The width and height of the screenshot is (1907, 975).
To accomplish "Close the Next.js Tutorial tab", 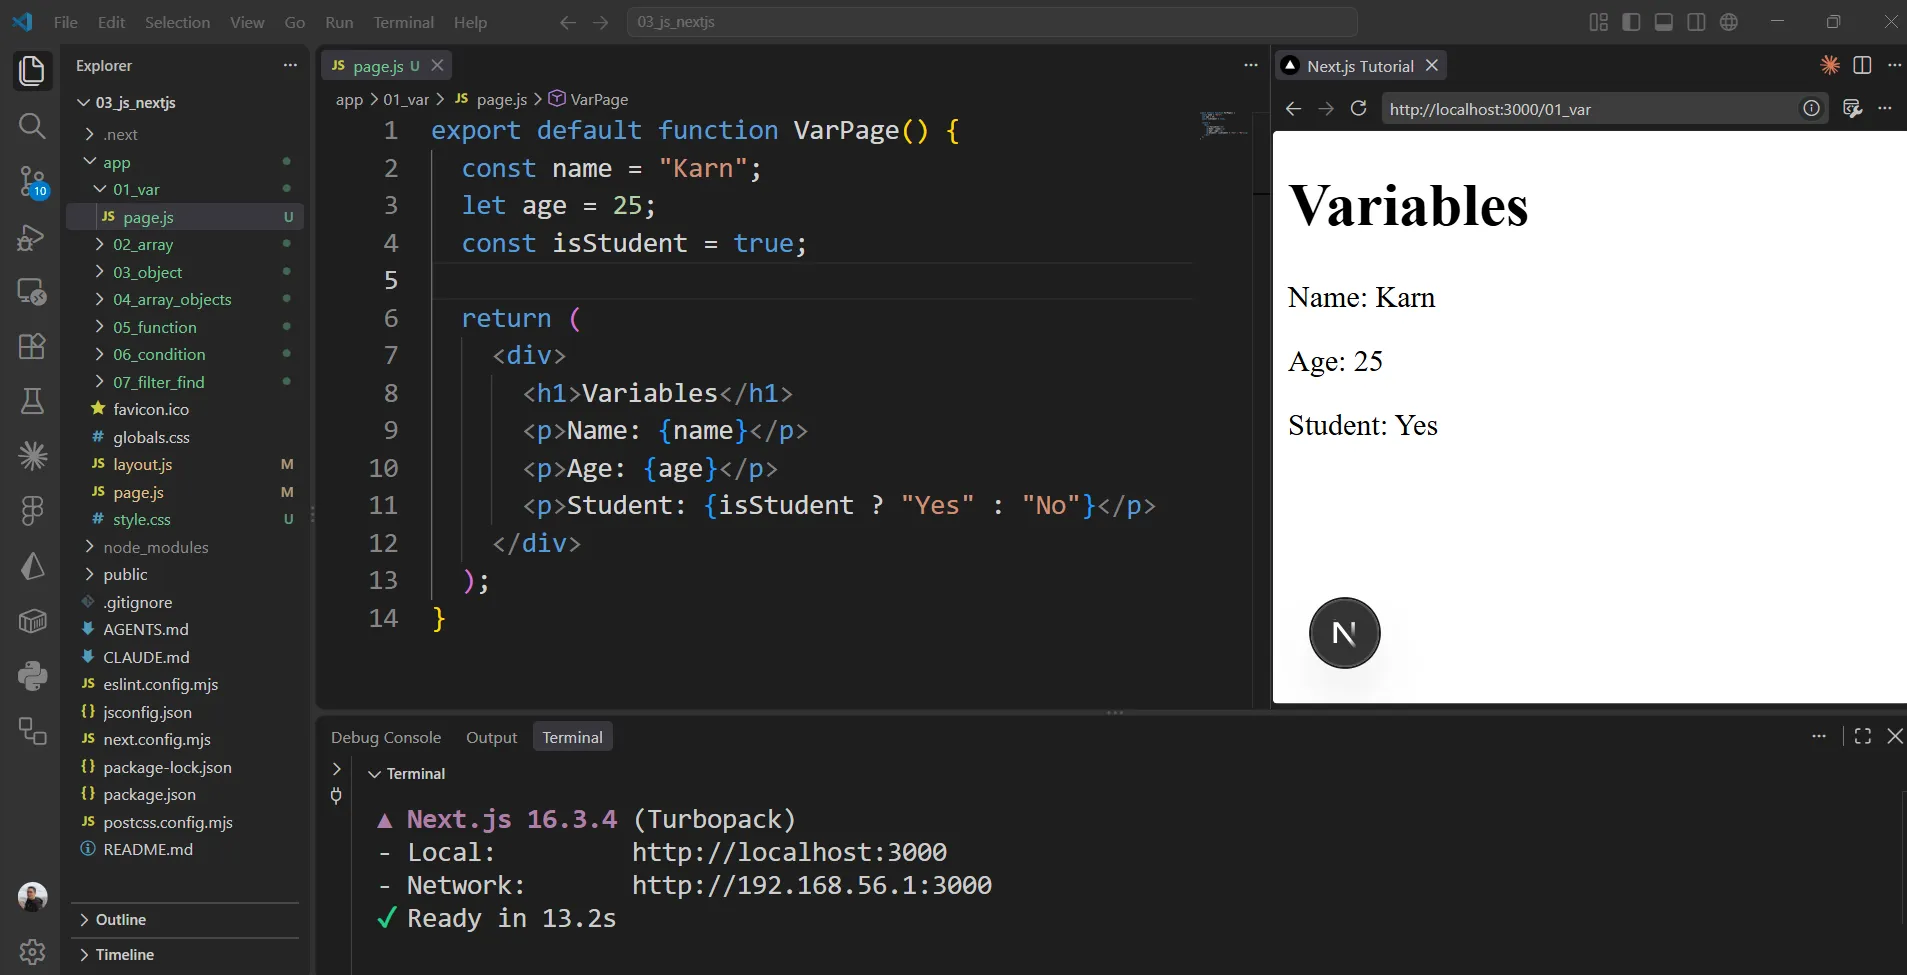I will [x=1432, y=65].
